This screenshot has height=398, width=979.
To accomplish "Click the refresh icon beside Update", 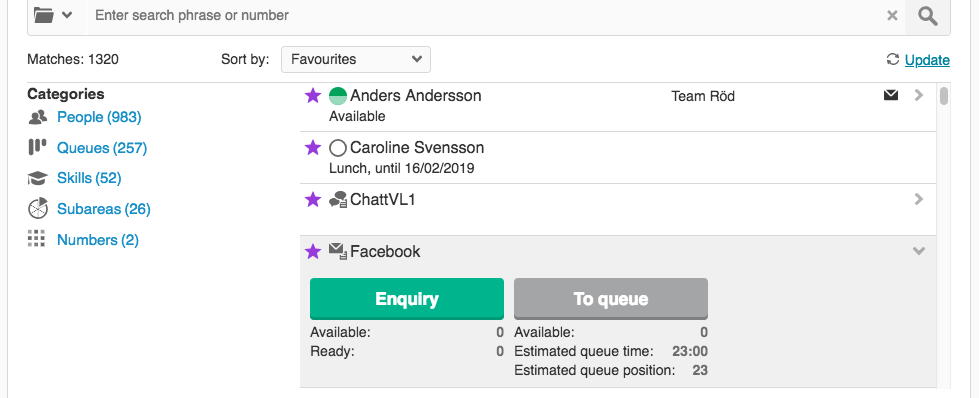I will pyautogui.click(x=893, y=59).
